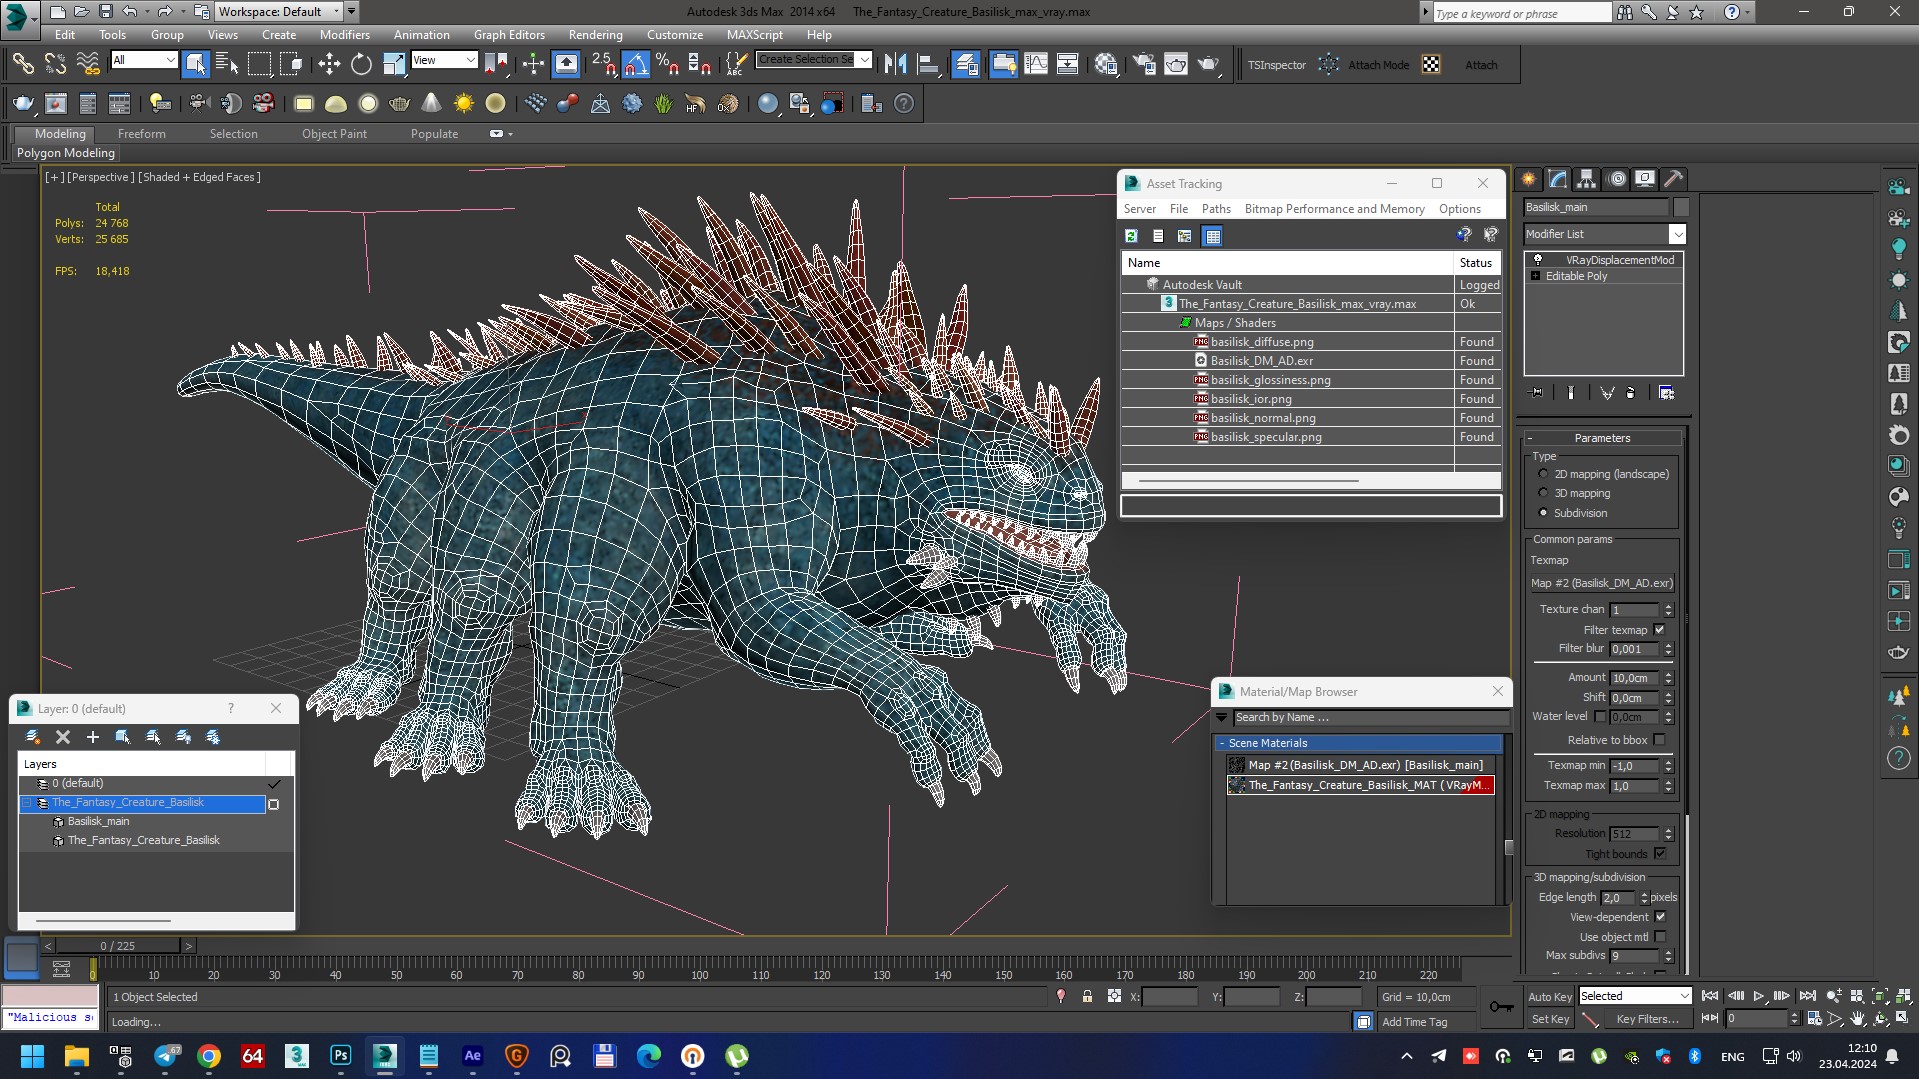Collapse the Scene Materials group
The image size is (1919, 1079).
coord(1358,743)
